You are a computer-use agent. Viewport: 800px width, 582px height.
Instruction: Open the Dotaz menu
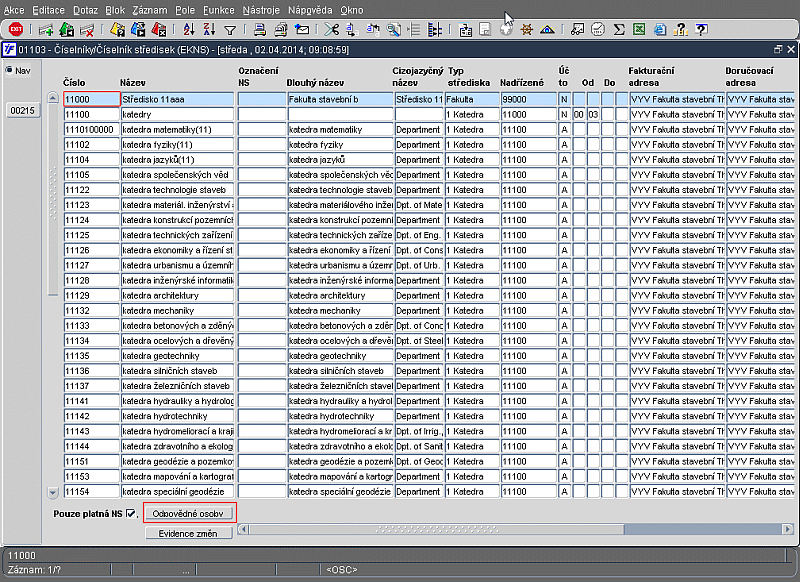pos(85,10)
